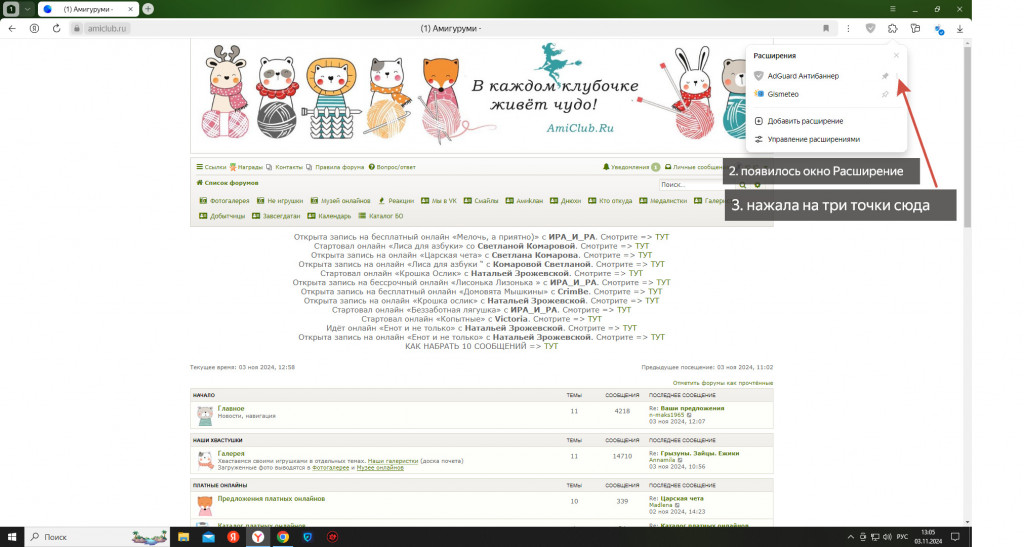Click the extensions puzzle icon in toolbar
Image resolution: width=1024 pixels, height=547 pixels.
(892, 29)
